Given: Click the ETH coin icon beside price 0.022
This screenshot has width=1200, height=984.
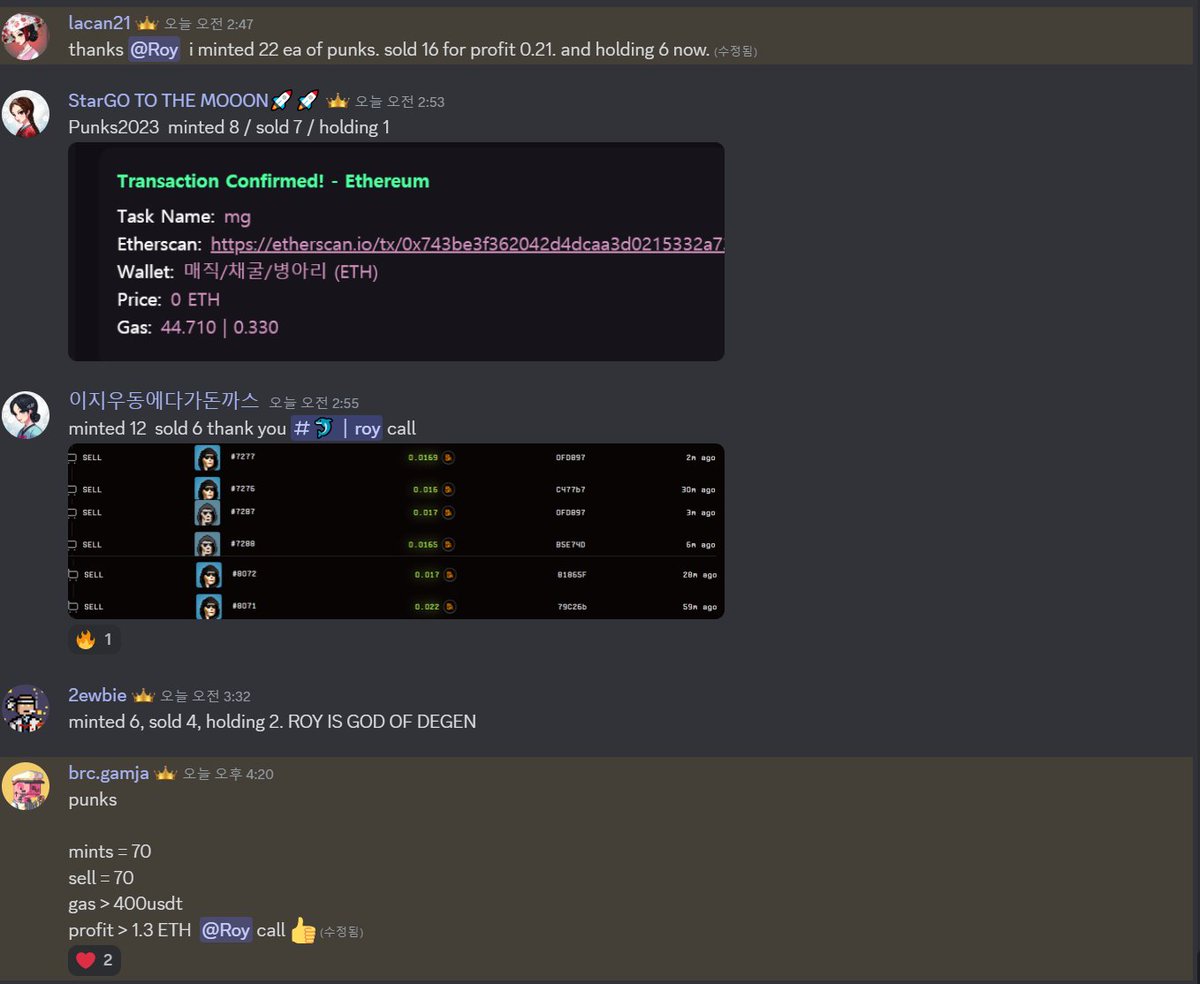Looking at the screenshot, I should [x=450, y=607].
